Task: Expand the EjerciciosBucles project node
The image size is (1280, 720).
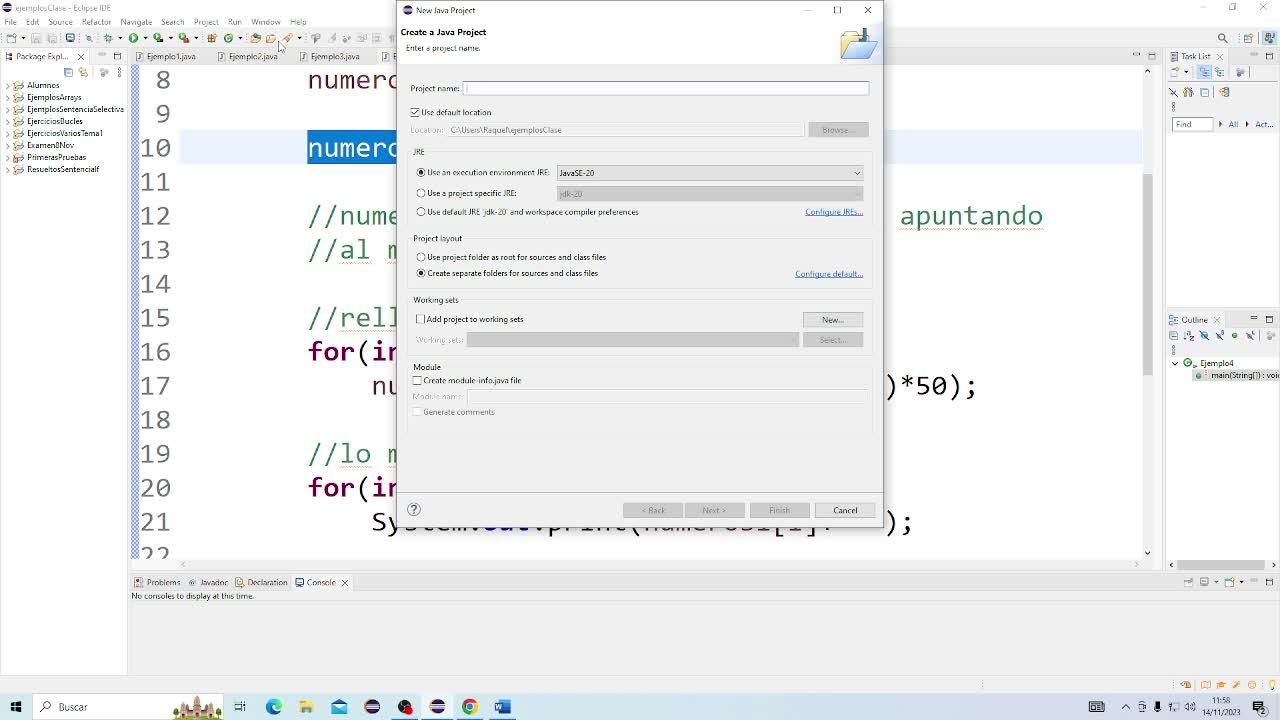Action: pyautogui.click(x=8, y=122)
